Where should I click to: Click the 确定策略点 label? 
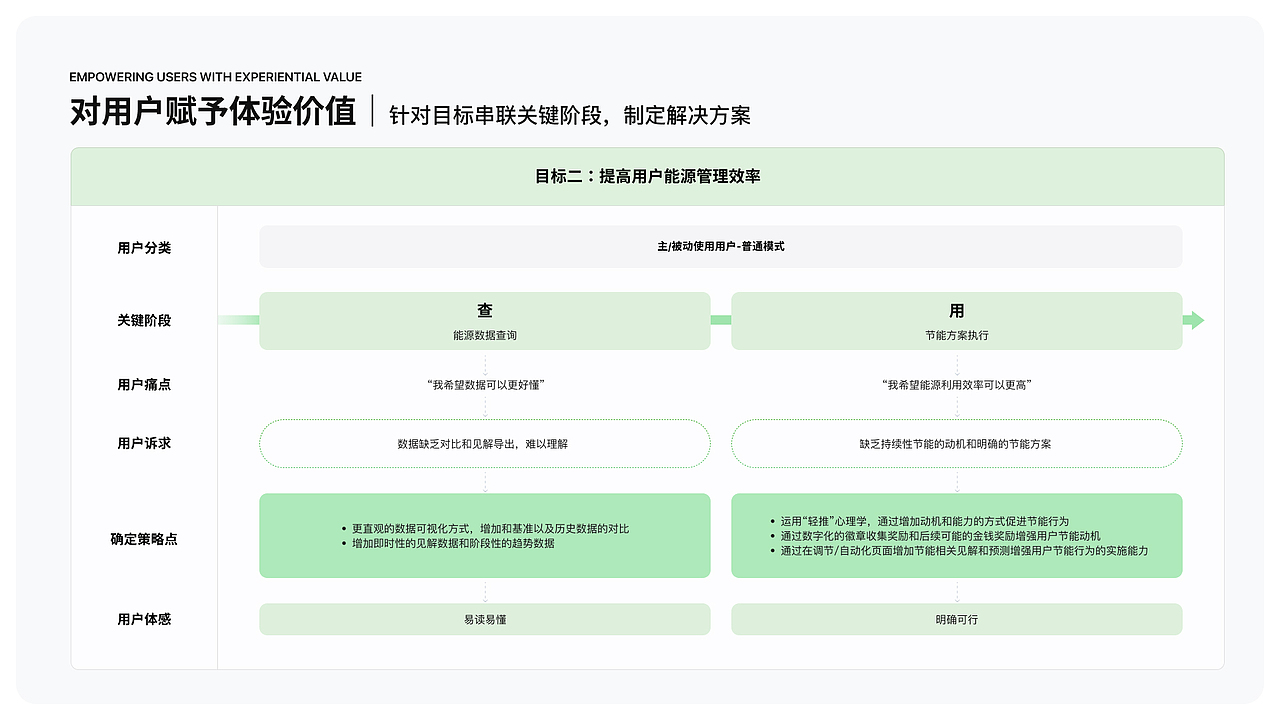144,538
